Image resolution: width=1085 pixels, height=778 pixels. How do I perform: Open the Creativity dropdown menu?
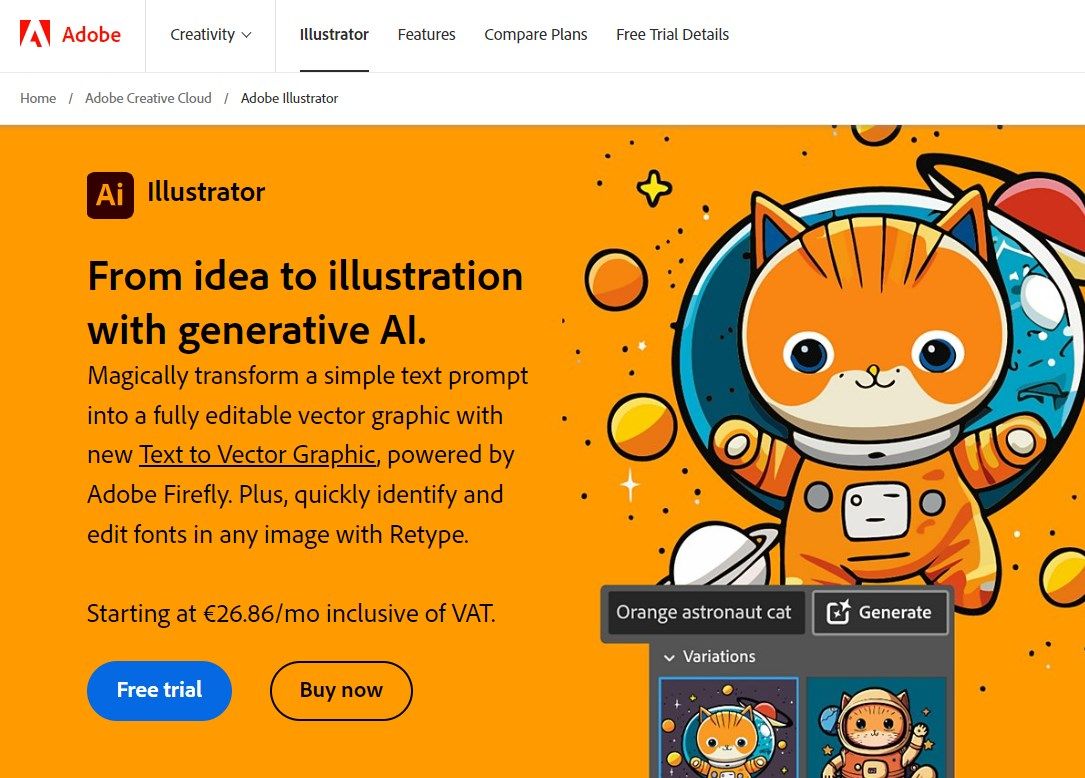point(210,35)
